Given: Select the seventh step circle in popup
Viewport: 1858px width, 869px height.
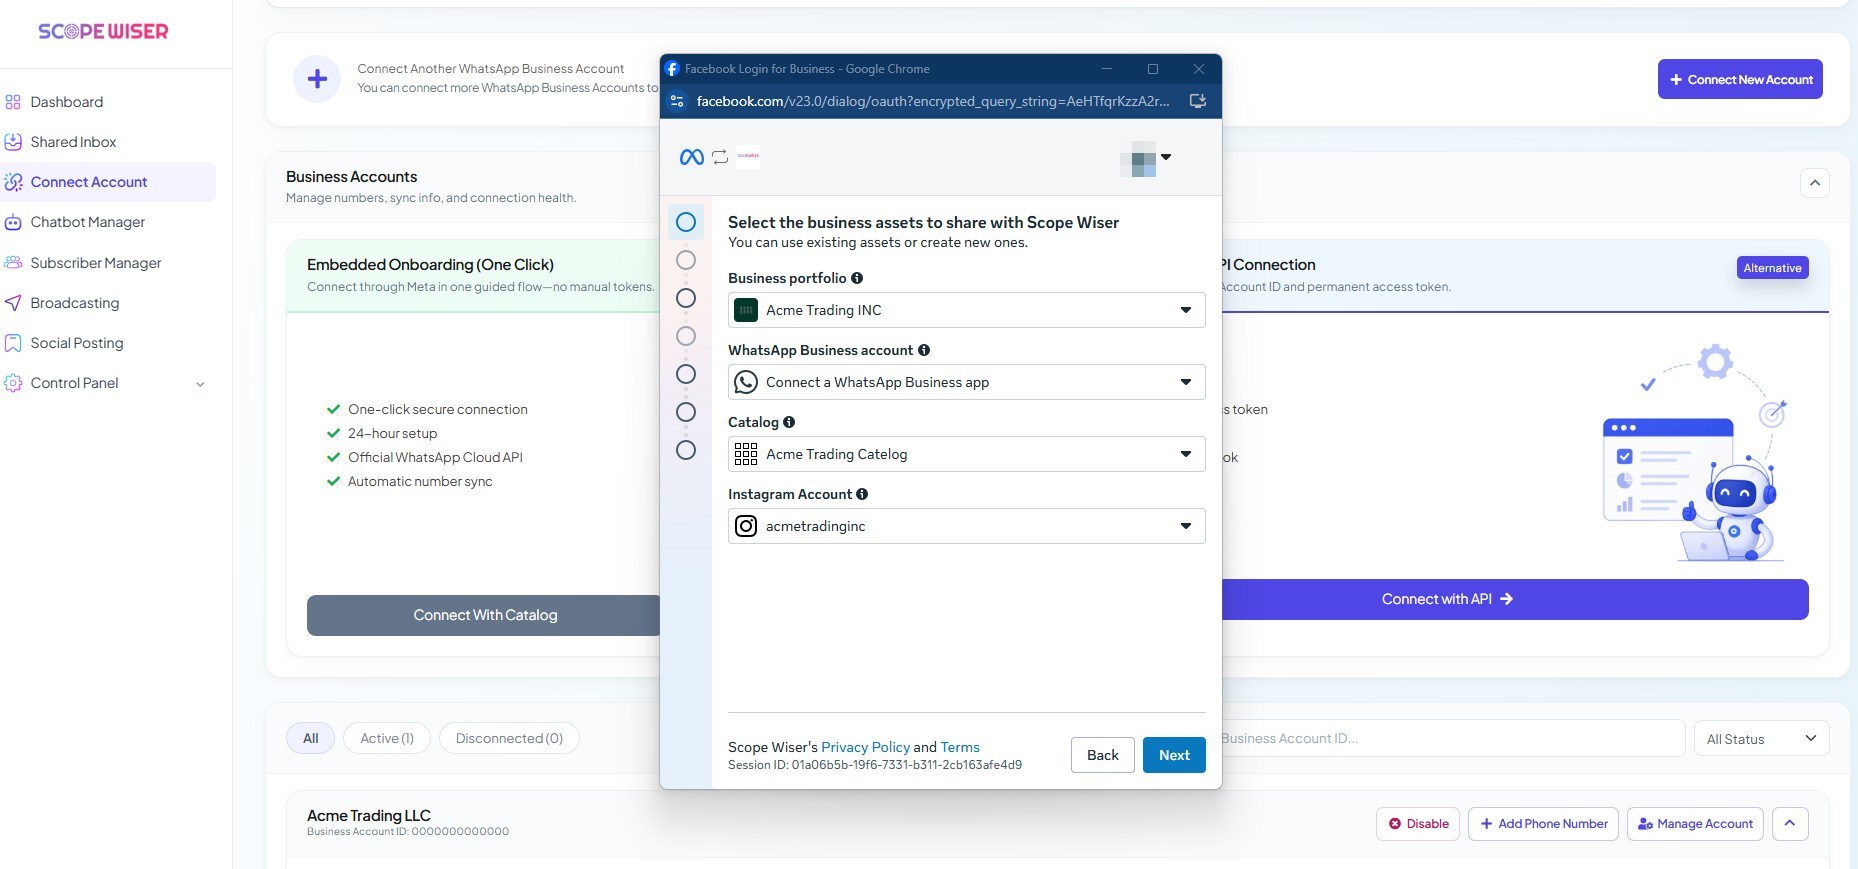Looking at the screenshot, I should (686, 450).
